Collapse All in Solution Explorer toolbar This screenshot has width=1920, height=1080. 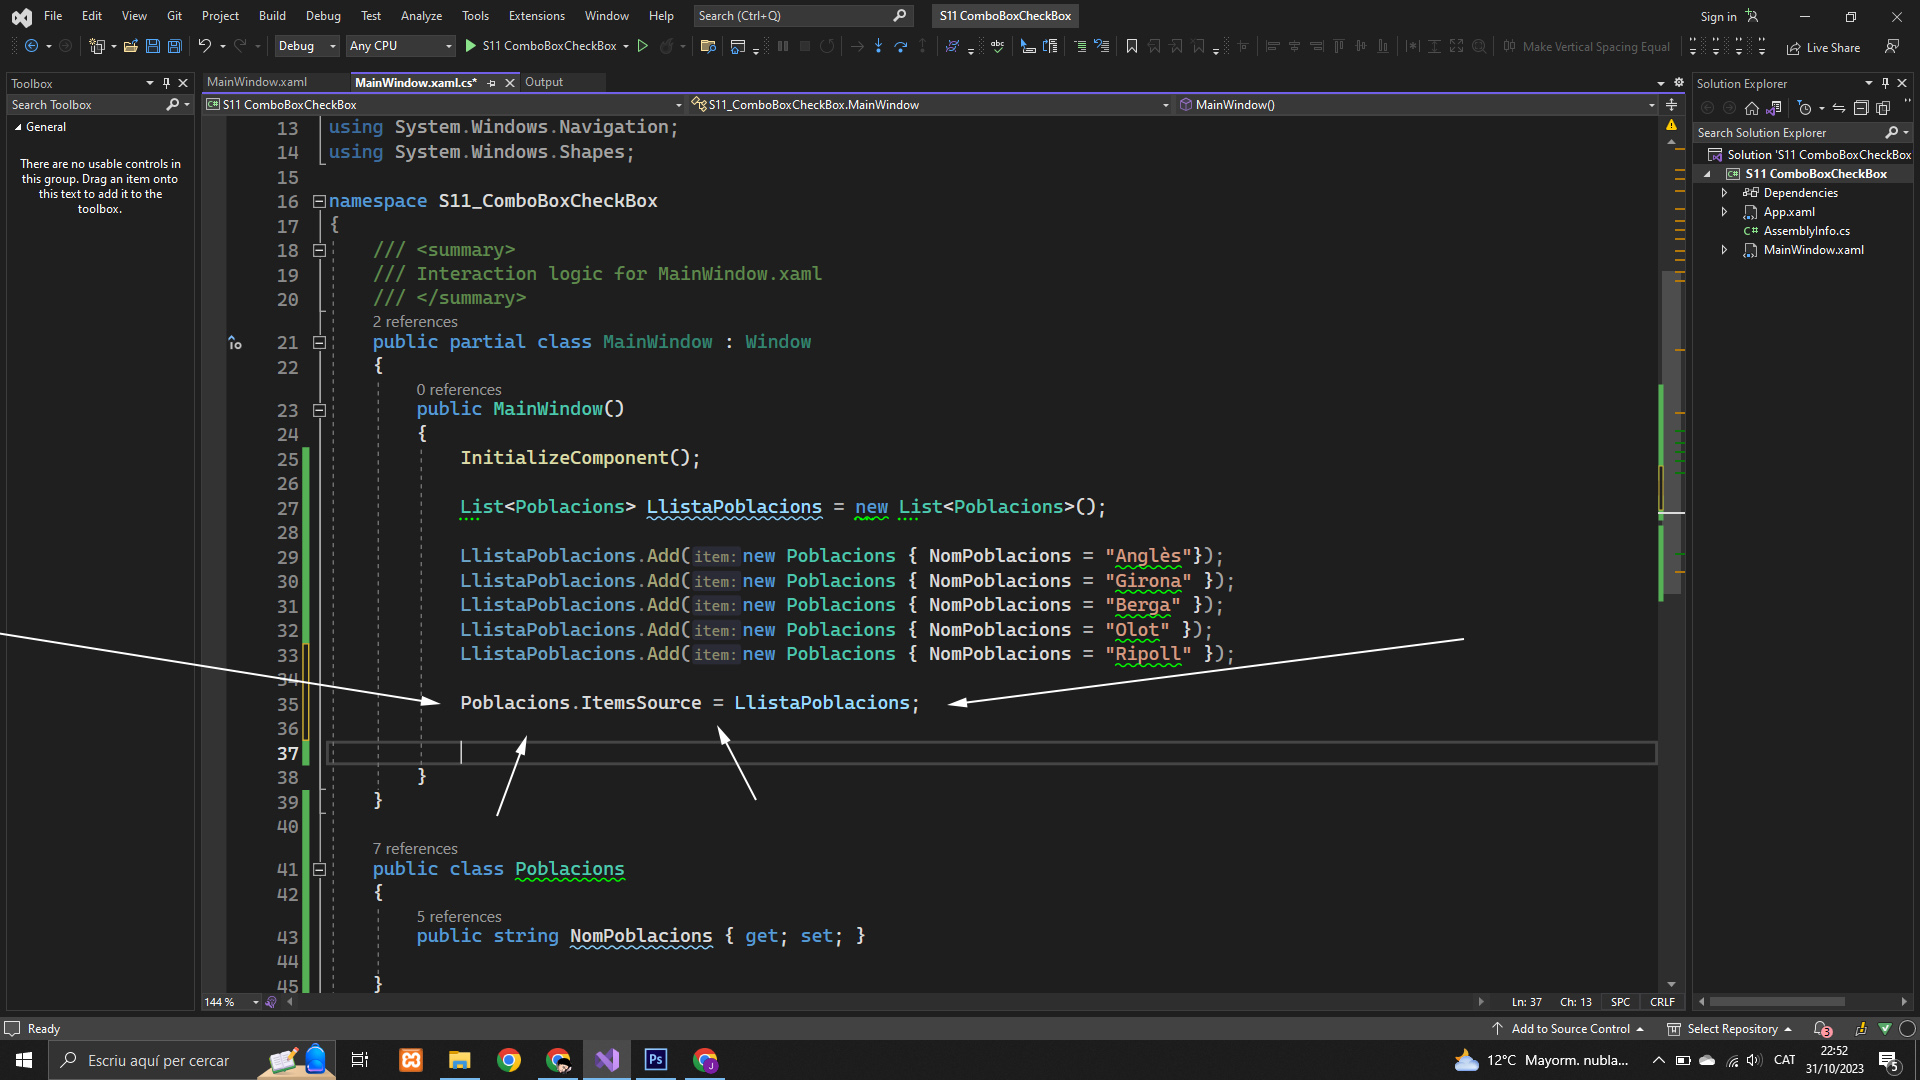1861,108
